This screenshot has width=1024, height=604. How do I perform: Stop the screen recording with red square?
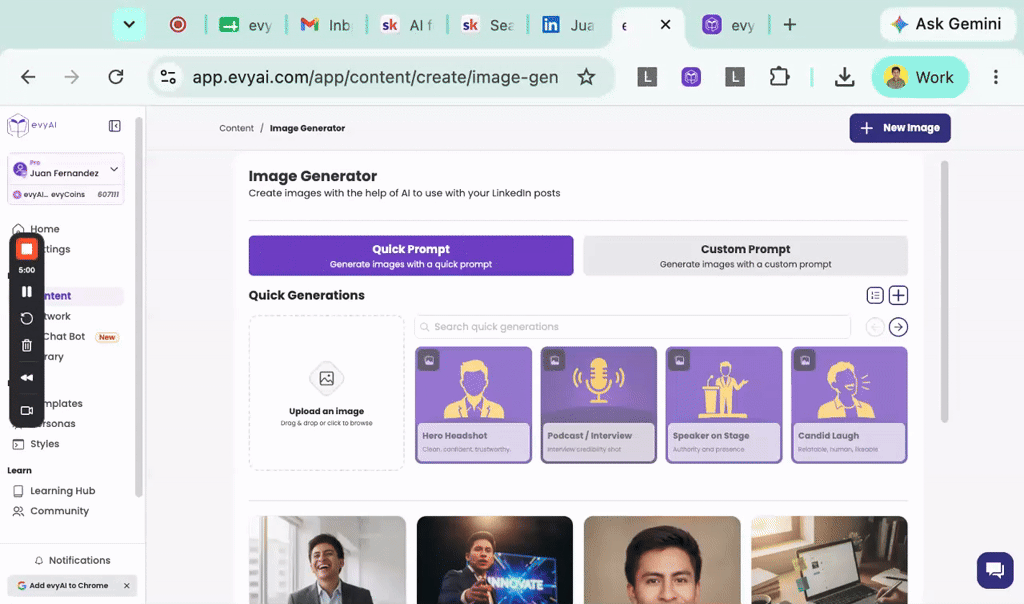pyautogui.click(x=26, y=249)
